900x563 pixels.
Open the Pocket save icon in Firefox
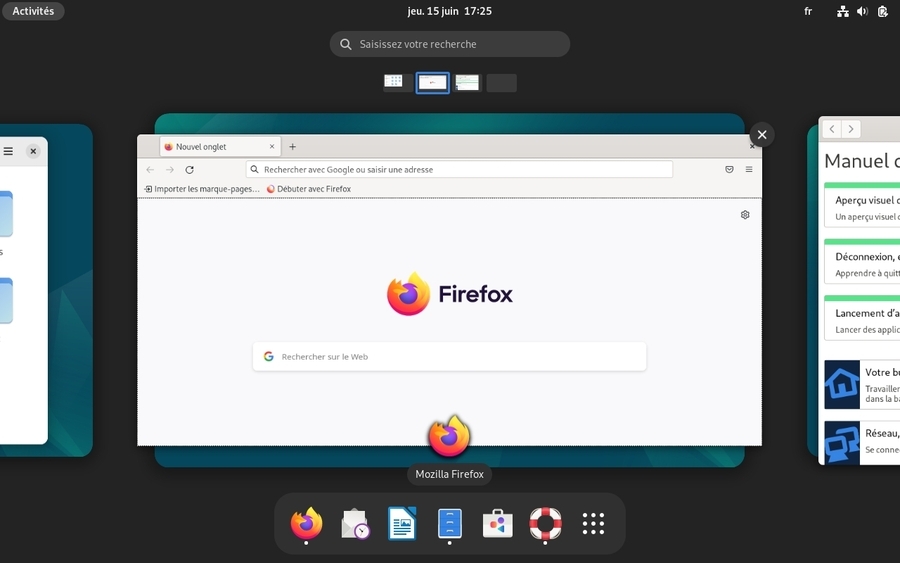click(729, 169)
